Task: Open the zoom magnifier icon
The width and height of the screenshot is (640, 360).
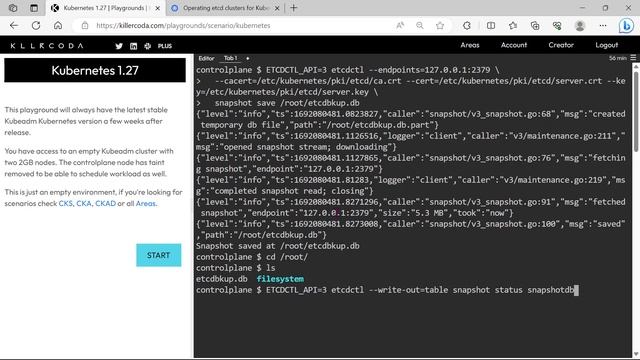Action: point(420,25)
